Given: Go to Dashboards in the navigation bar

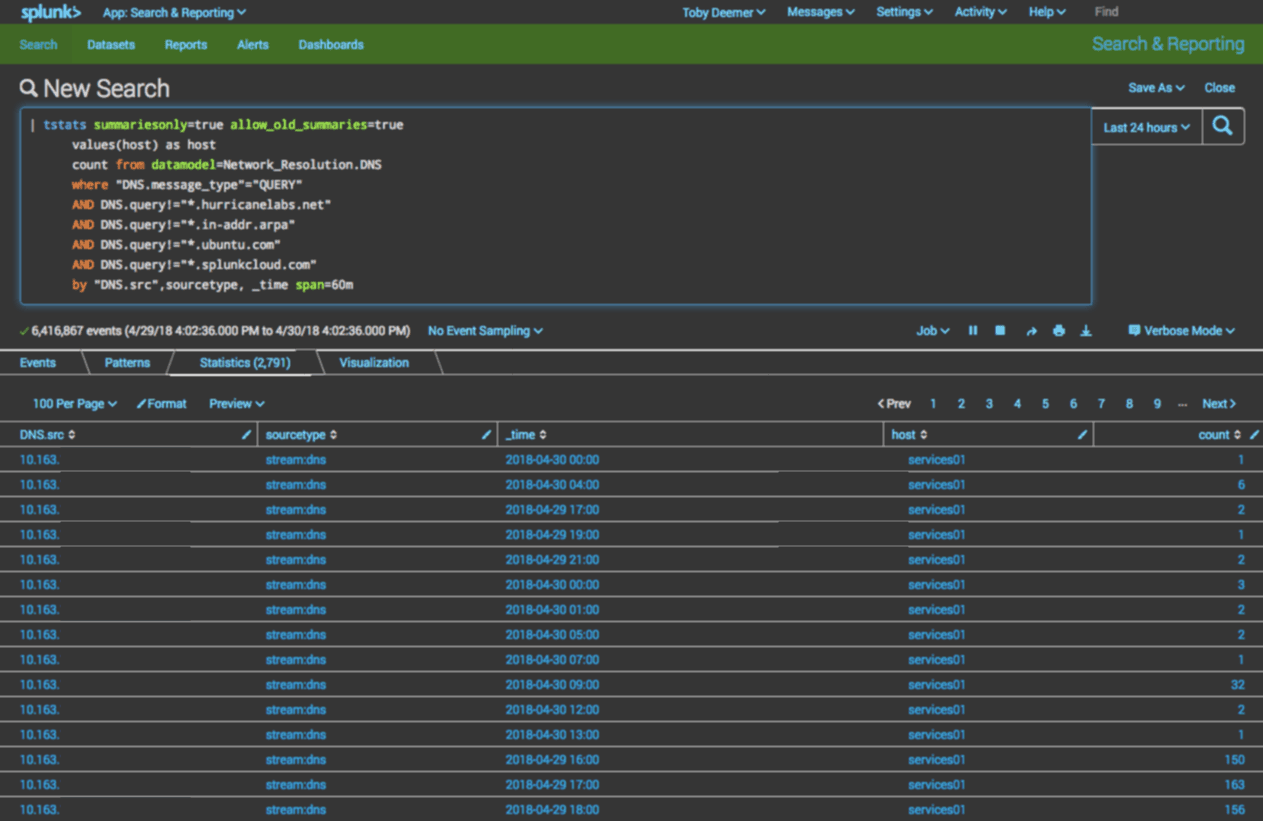Looking at the screenshot, I should coord(331,45).
